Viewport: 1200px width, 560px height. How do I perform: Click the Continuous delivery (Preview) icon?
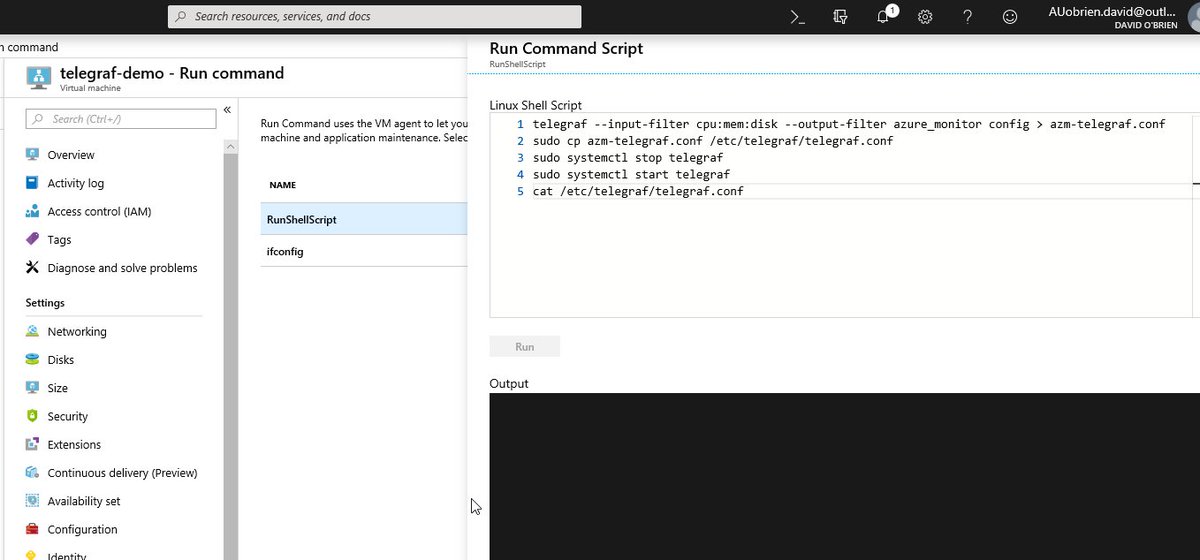(33, 473)
